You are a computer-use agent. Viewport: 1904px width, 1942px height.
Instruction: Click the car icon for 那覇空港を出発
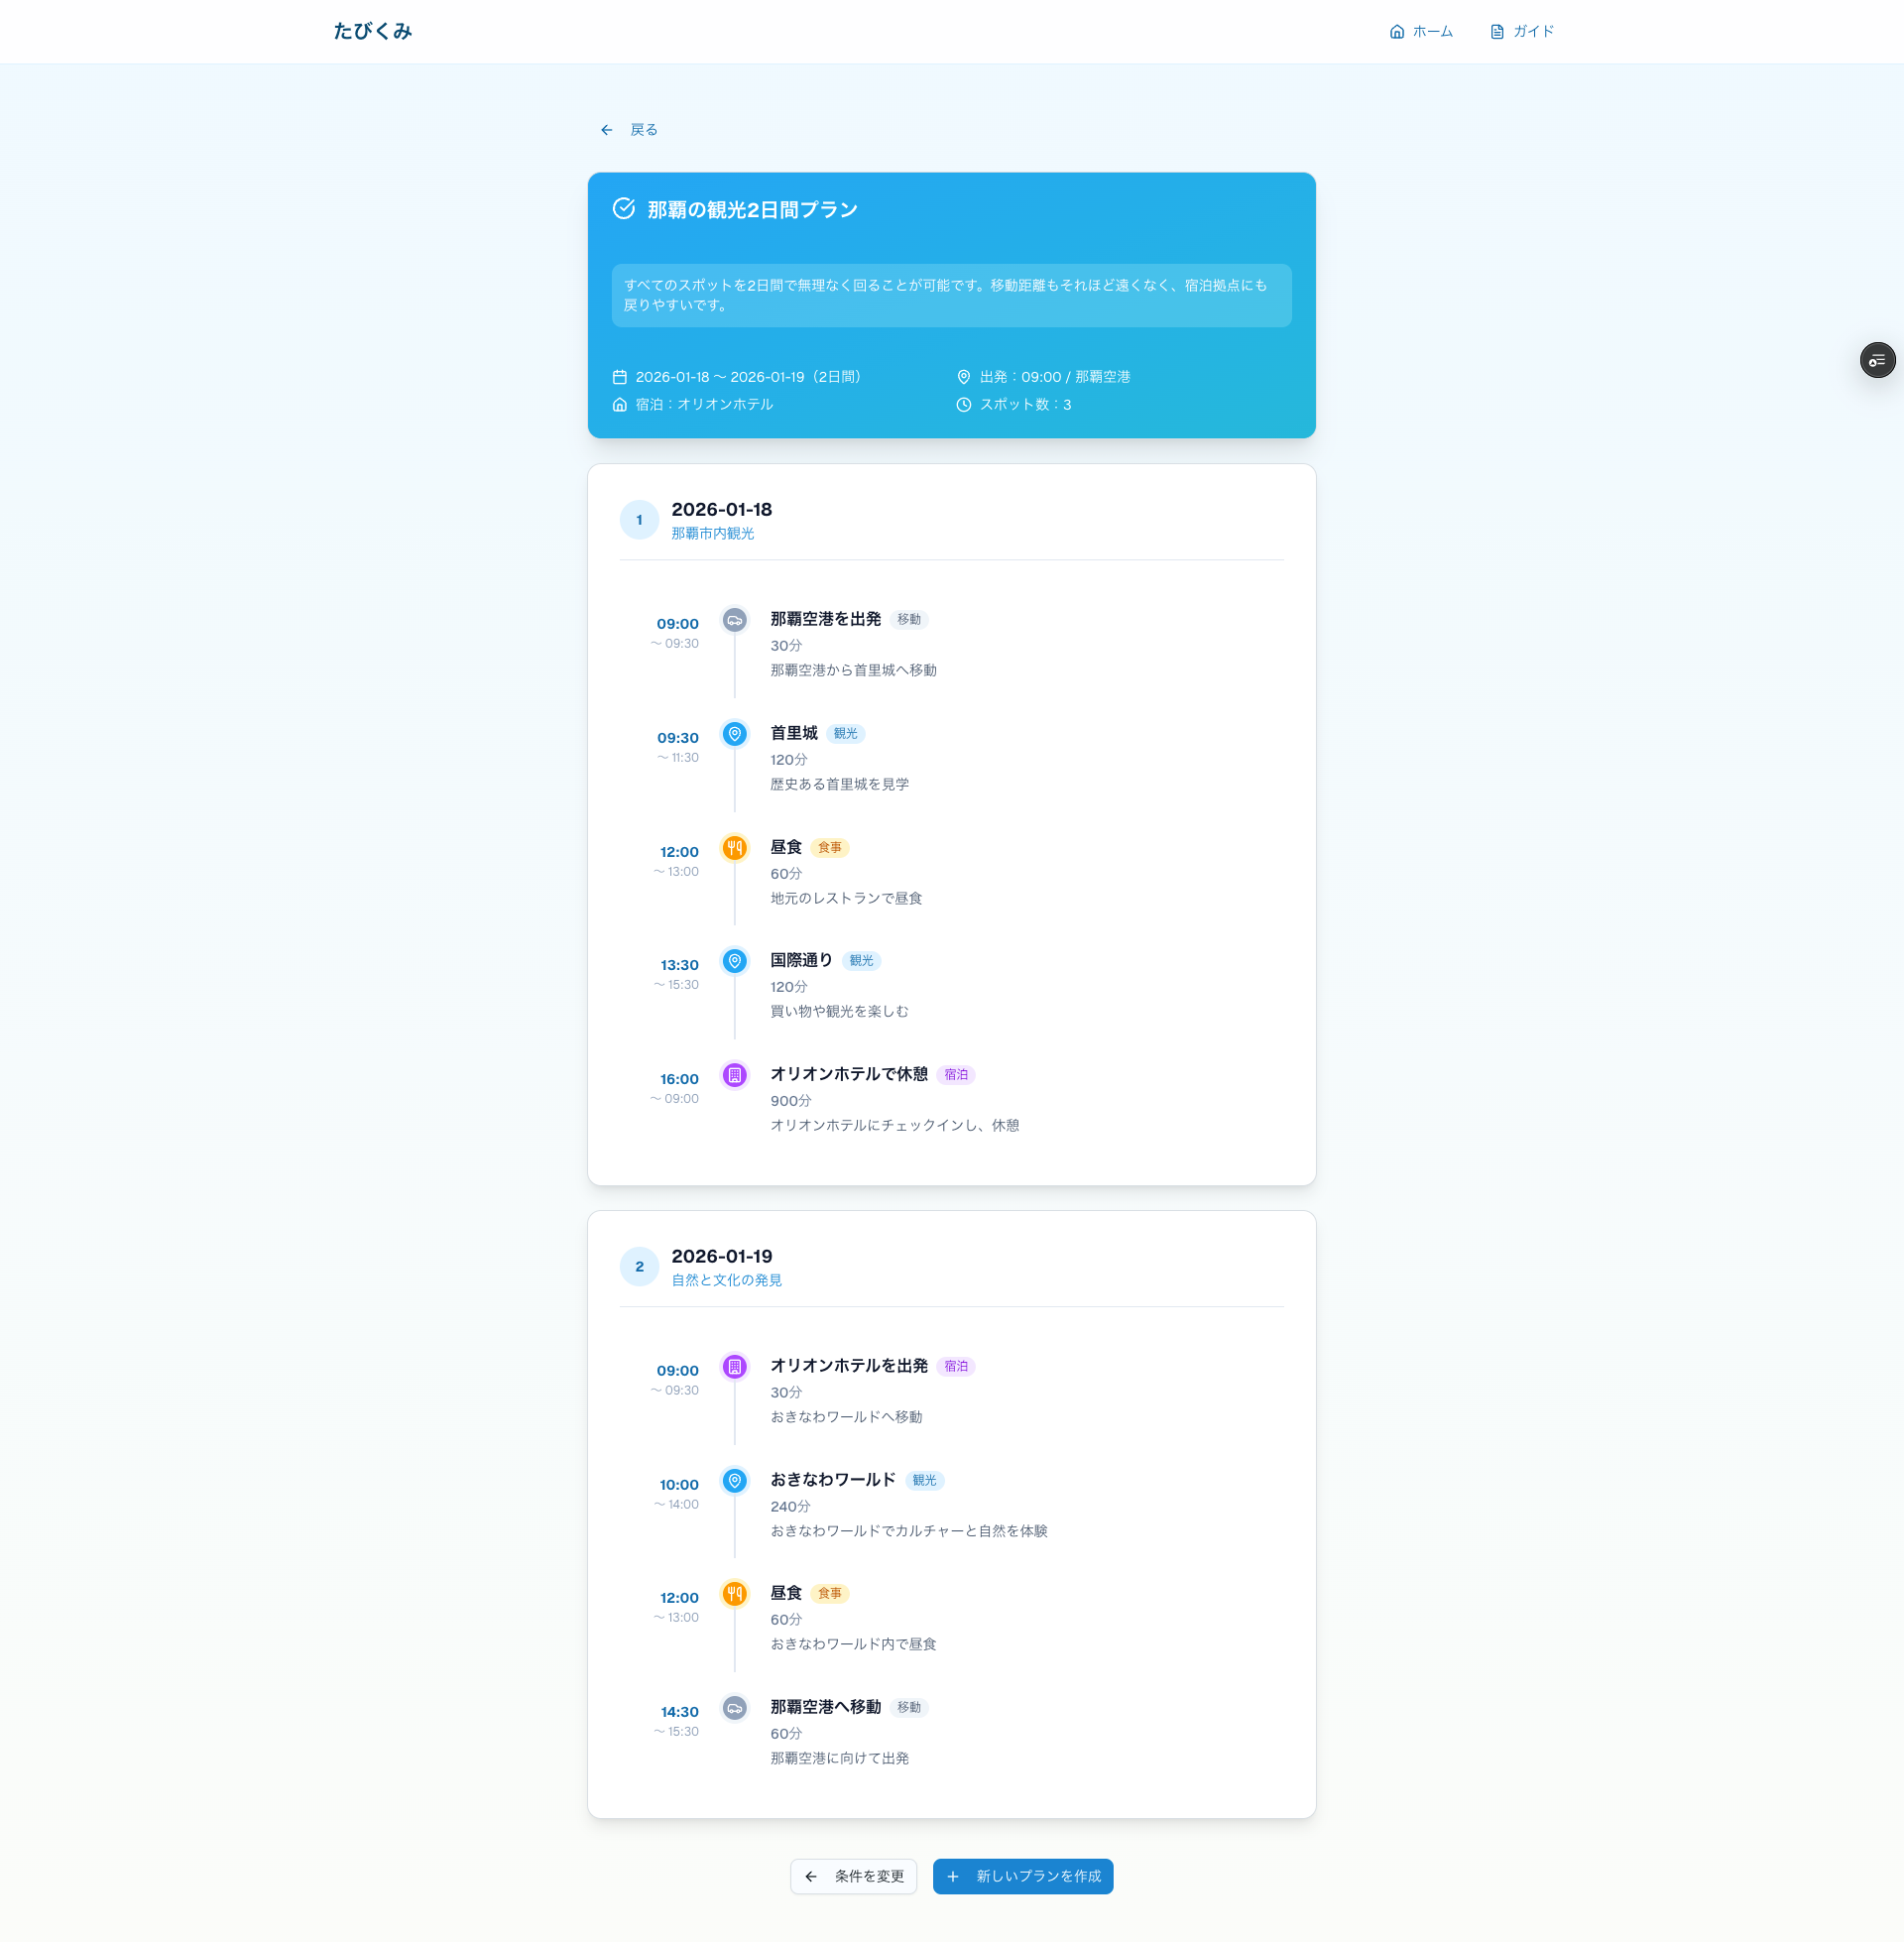click(x=734, y=620)
